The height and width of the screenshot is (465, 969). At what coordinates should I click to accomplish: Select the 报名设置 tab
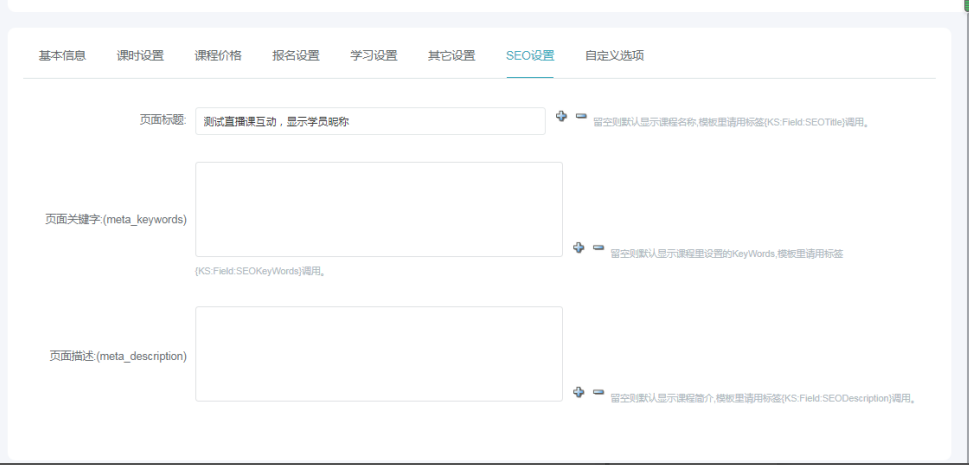[x=296, y=56]
